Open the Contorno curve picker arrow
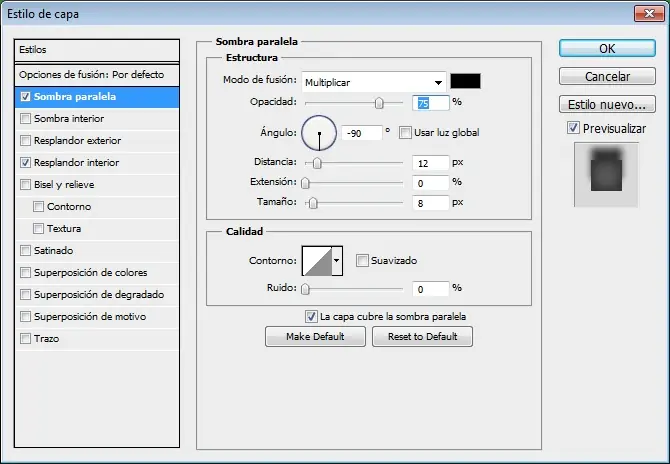Screen dimensions: 670x464 click(337, 260)
